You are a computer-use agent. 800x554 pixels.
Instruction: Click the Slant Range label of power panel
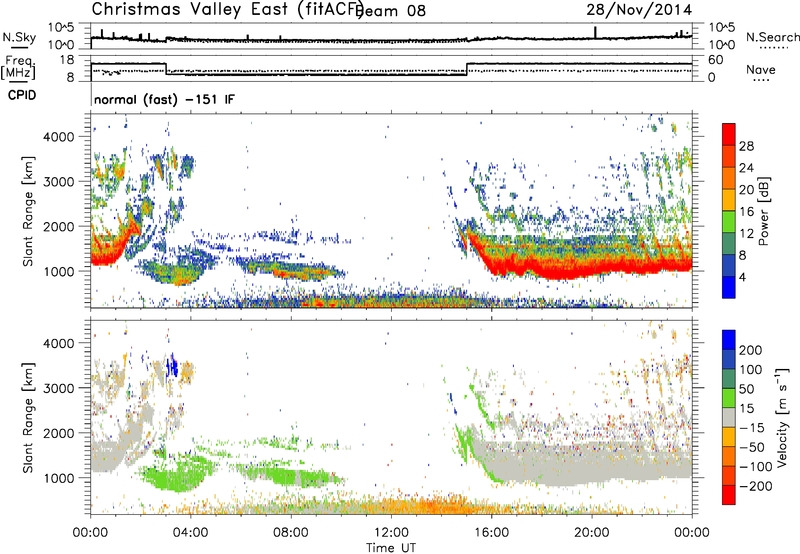[x=28, y=211]
